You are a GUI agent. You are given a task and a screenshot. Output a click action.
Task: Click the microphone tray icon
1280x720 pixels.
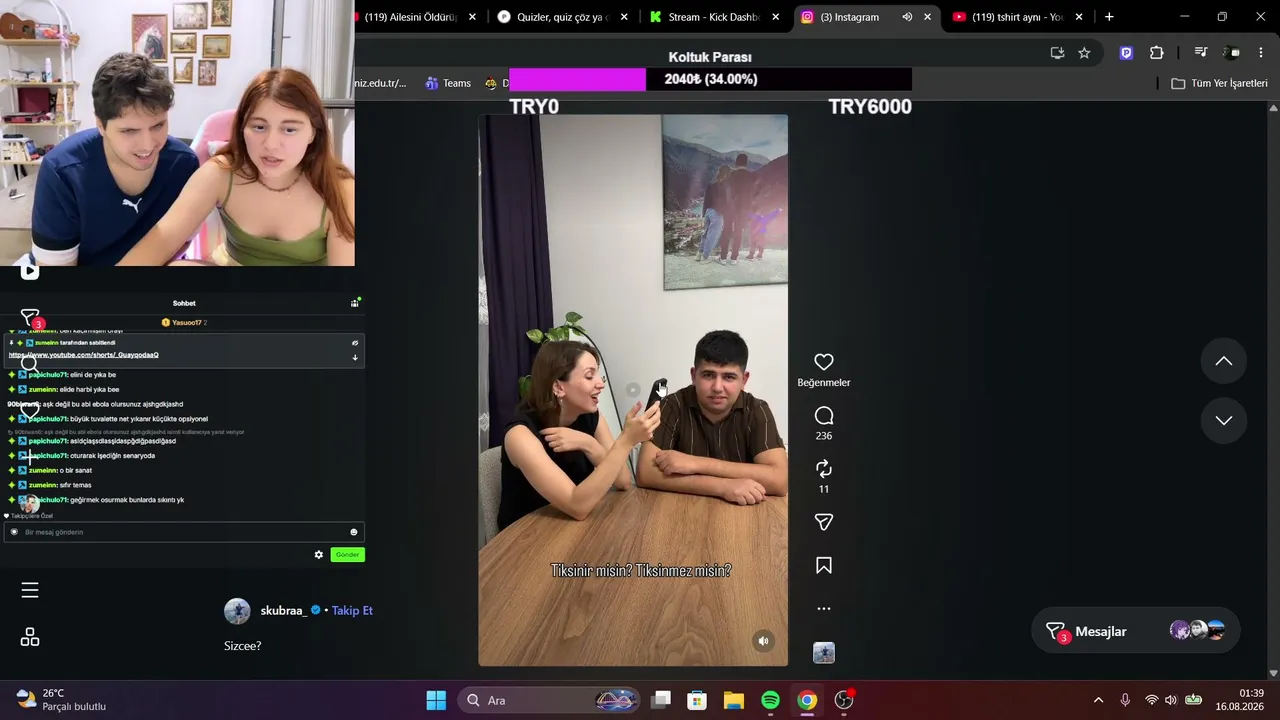[x=1125, y=700]
